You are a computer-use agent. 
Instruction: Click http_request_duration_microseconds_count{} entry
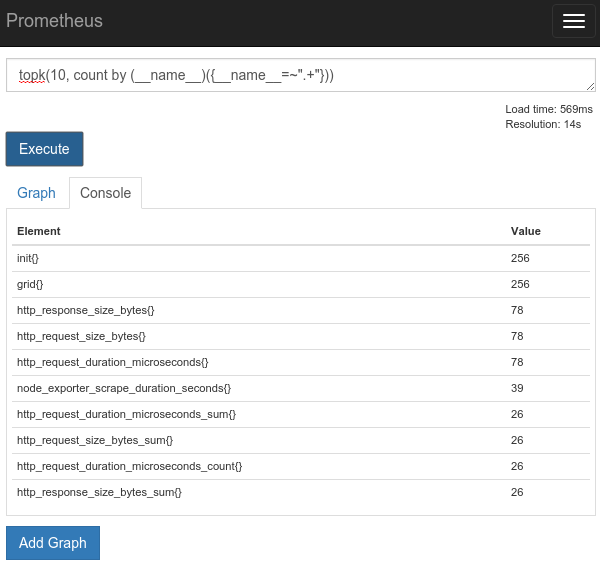129,466
